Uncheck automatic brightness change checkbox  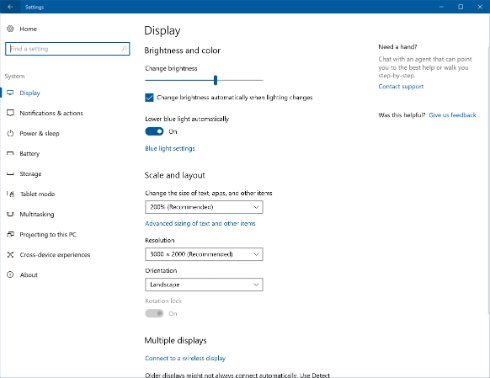(149, 97)
